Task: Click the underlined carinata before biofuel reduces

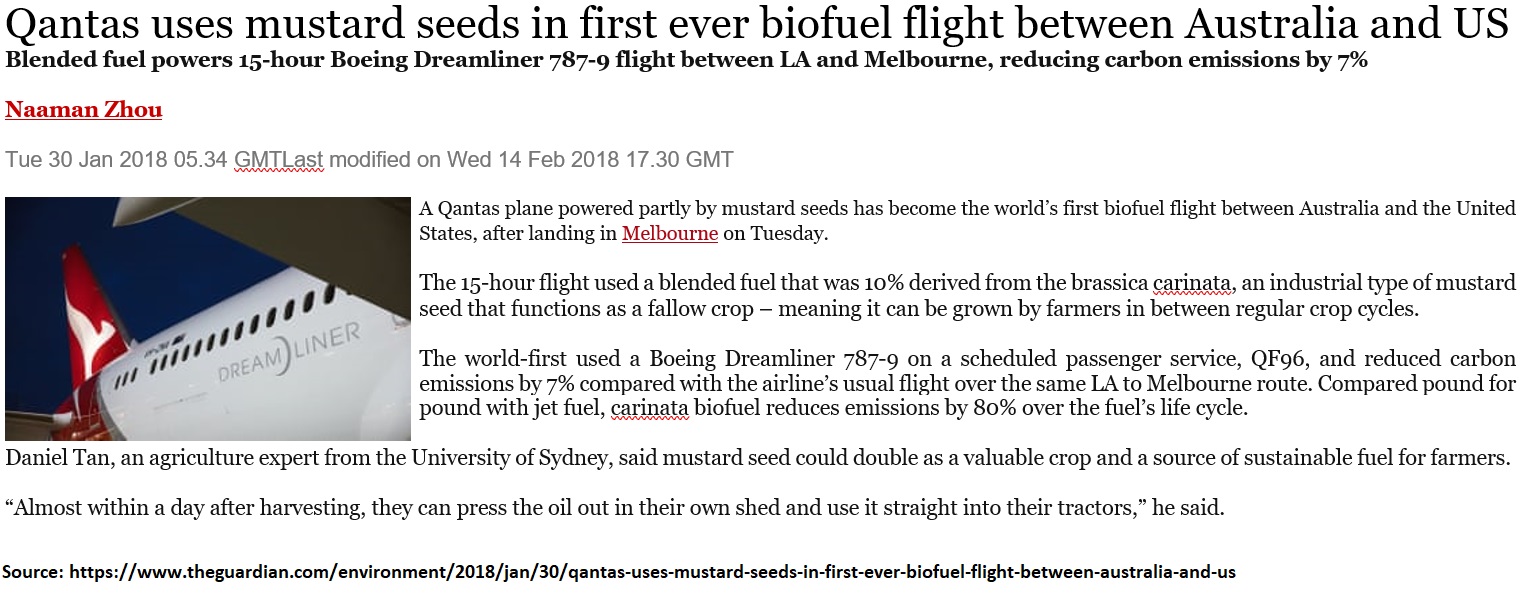Action: [650, 408]
